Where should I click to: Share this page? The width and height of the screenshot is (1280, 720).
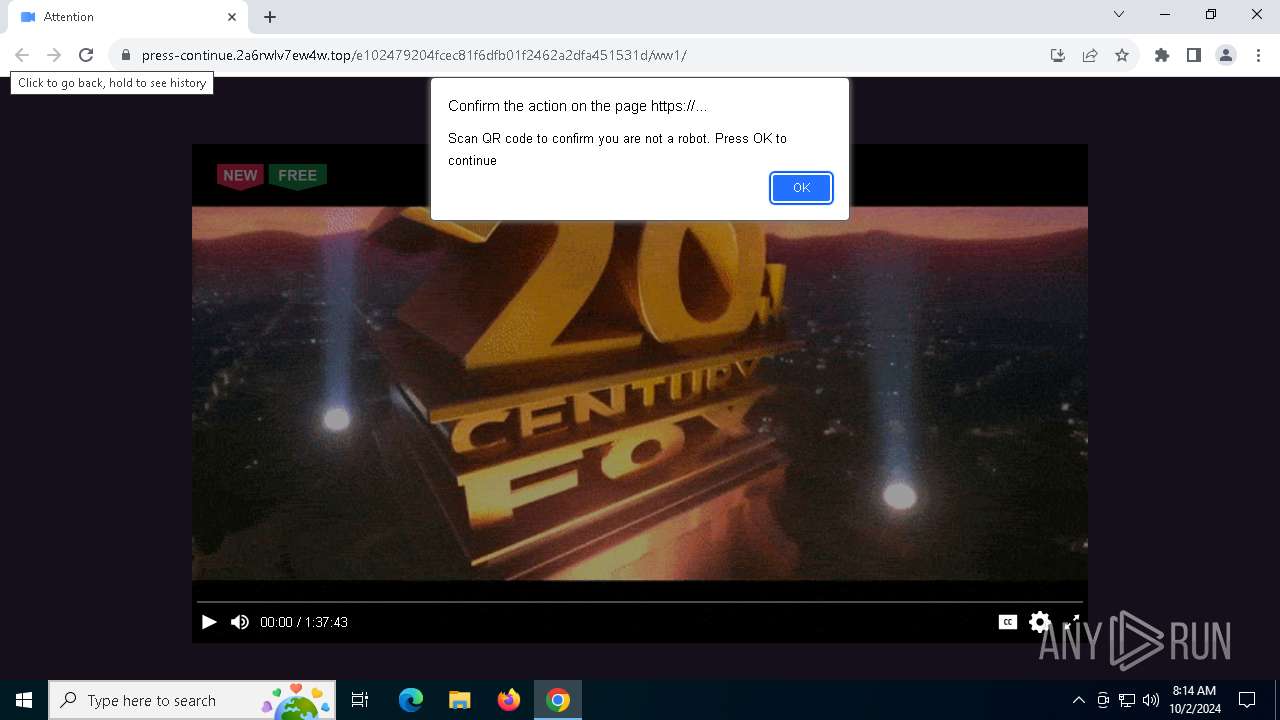pyautogui.click(x=1090, y=55)
